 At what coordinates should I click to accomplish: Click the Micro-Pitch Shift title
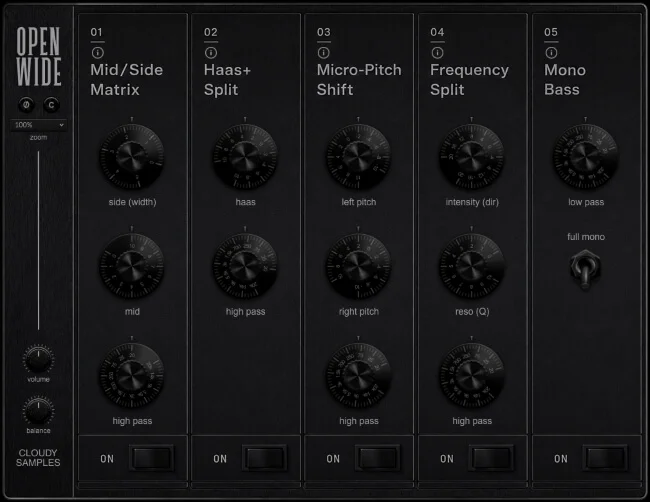(359, 80)
